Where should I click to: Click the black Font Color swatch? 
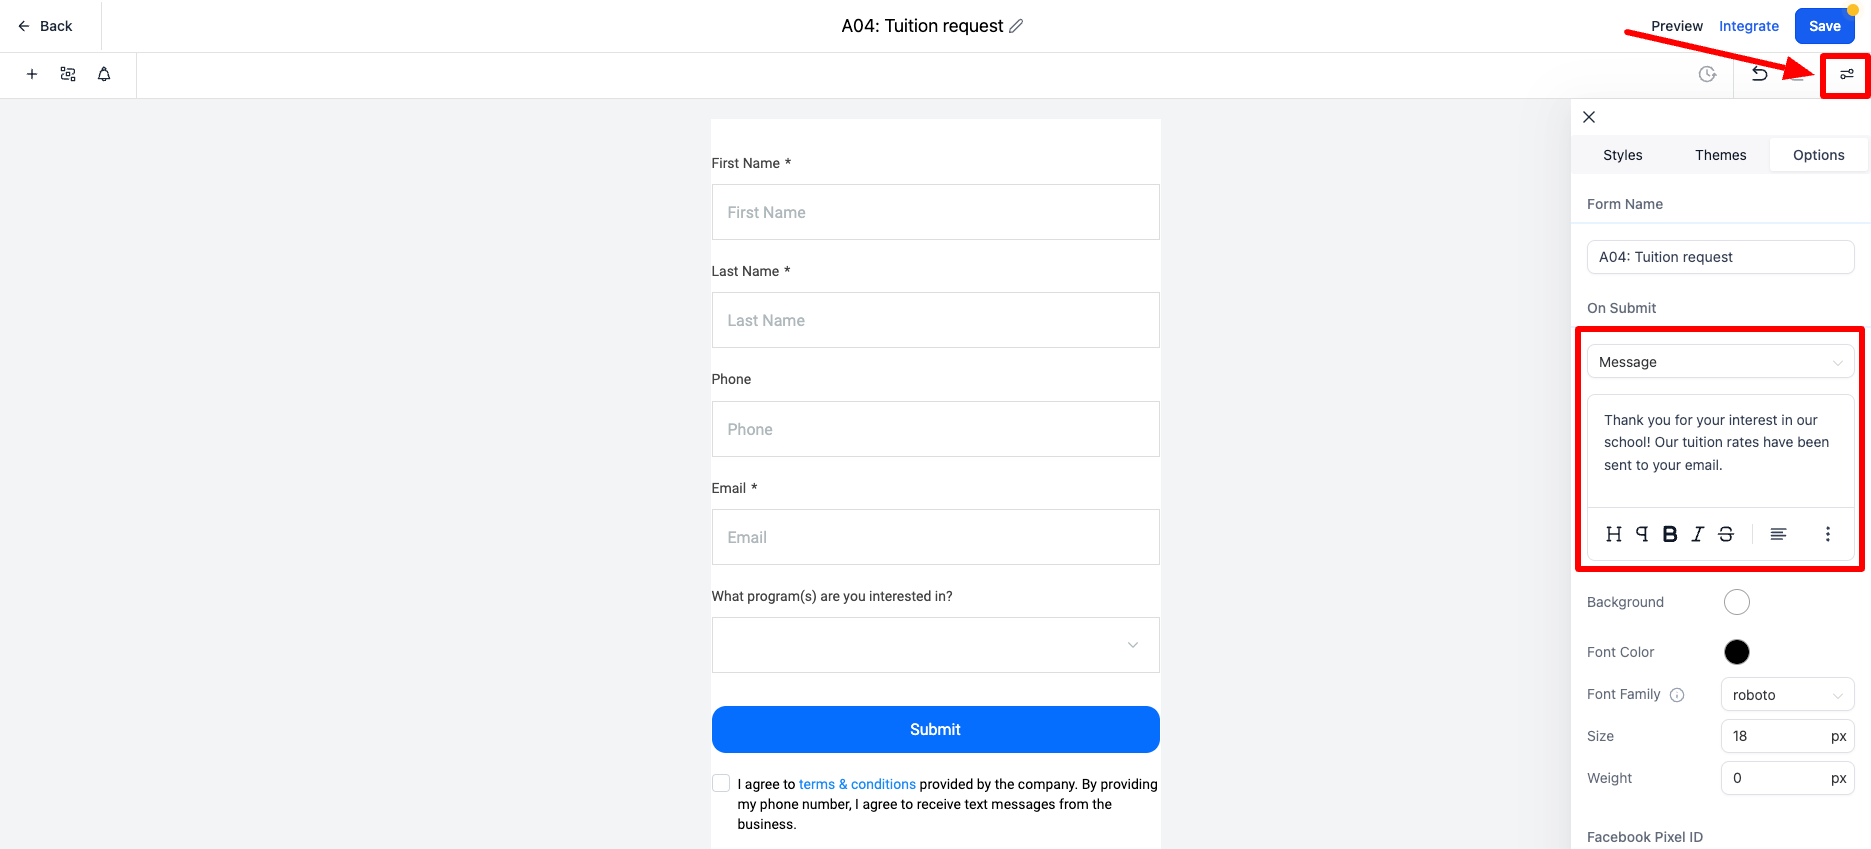[x=1737, y=652]
